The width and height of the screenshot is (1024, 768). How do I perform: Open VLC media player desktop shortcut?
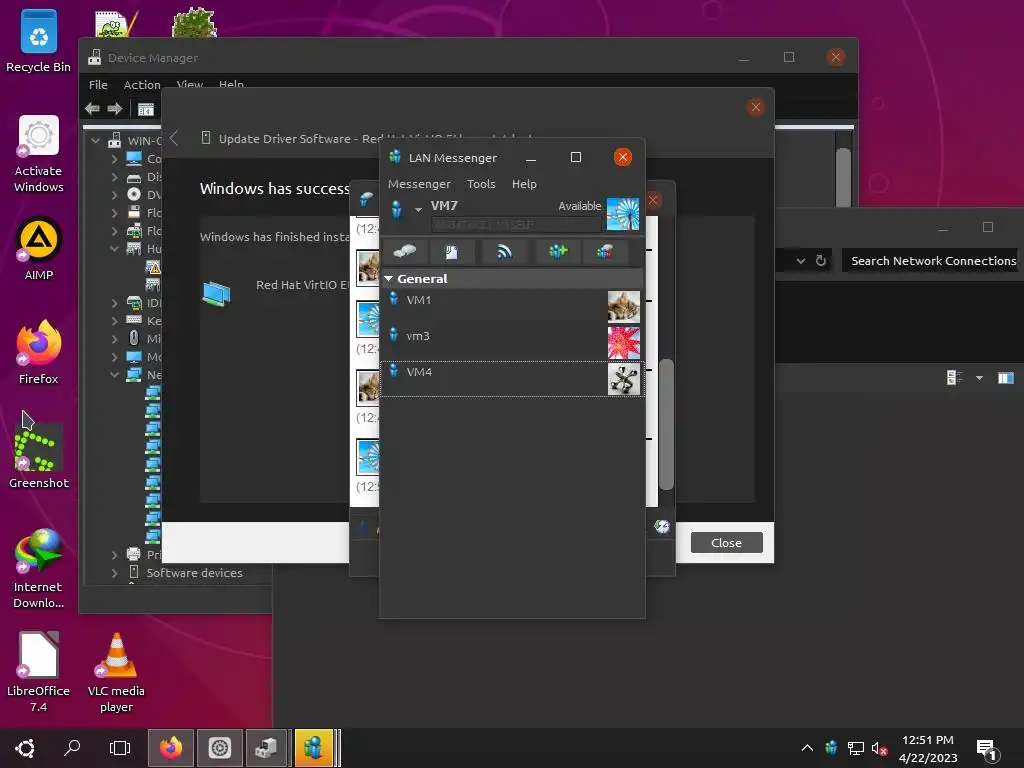pos(116,673)
